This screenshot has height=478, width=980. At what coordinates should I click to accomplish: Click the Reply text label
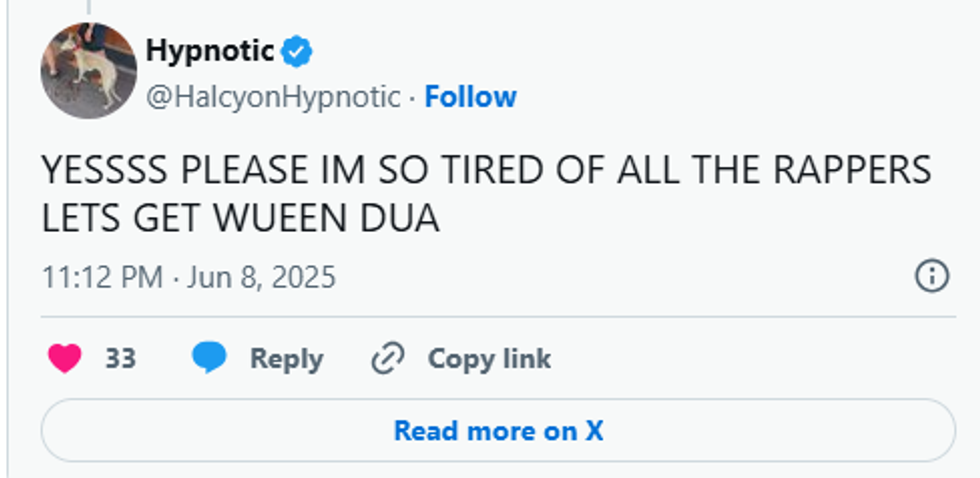tap(286, 358)
